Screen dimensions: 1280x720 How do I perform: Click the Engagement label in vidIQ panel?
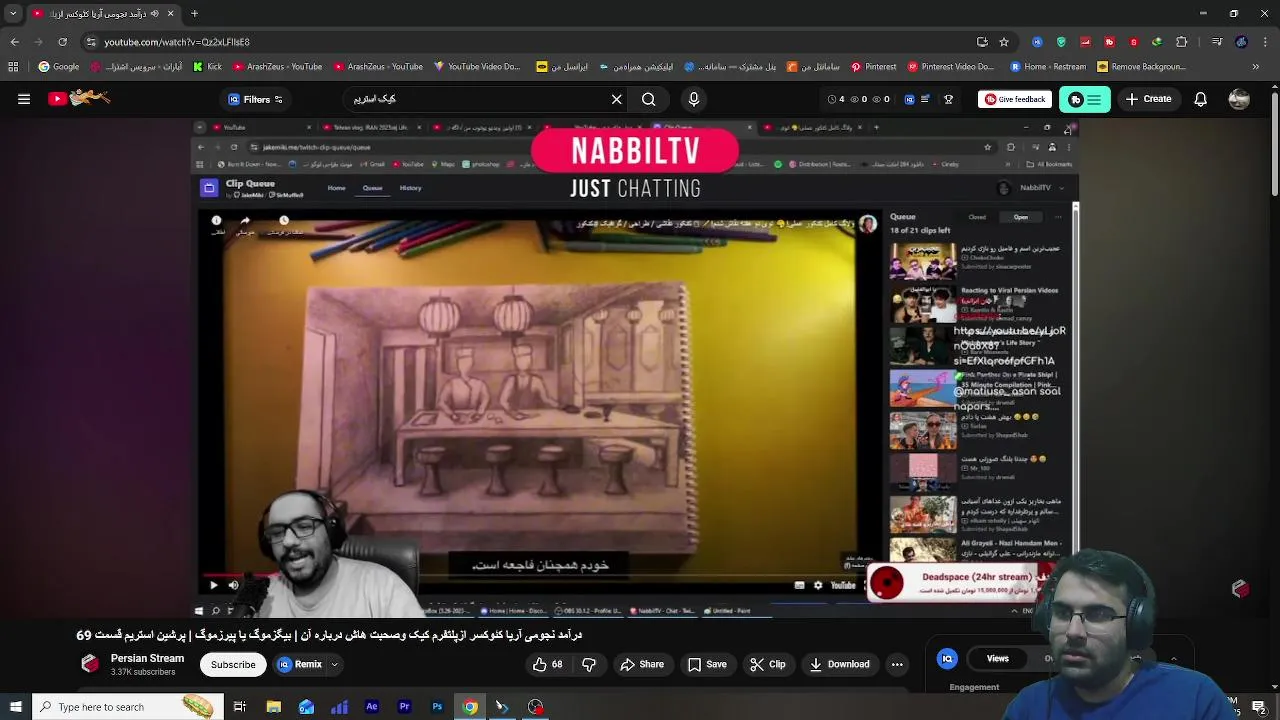974,687
